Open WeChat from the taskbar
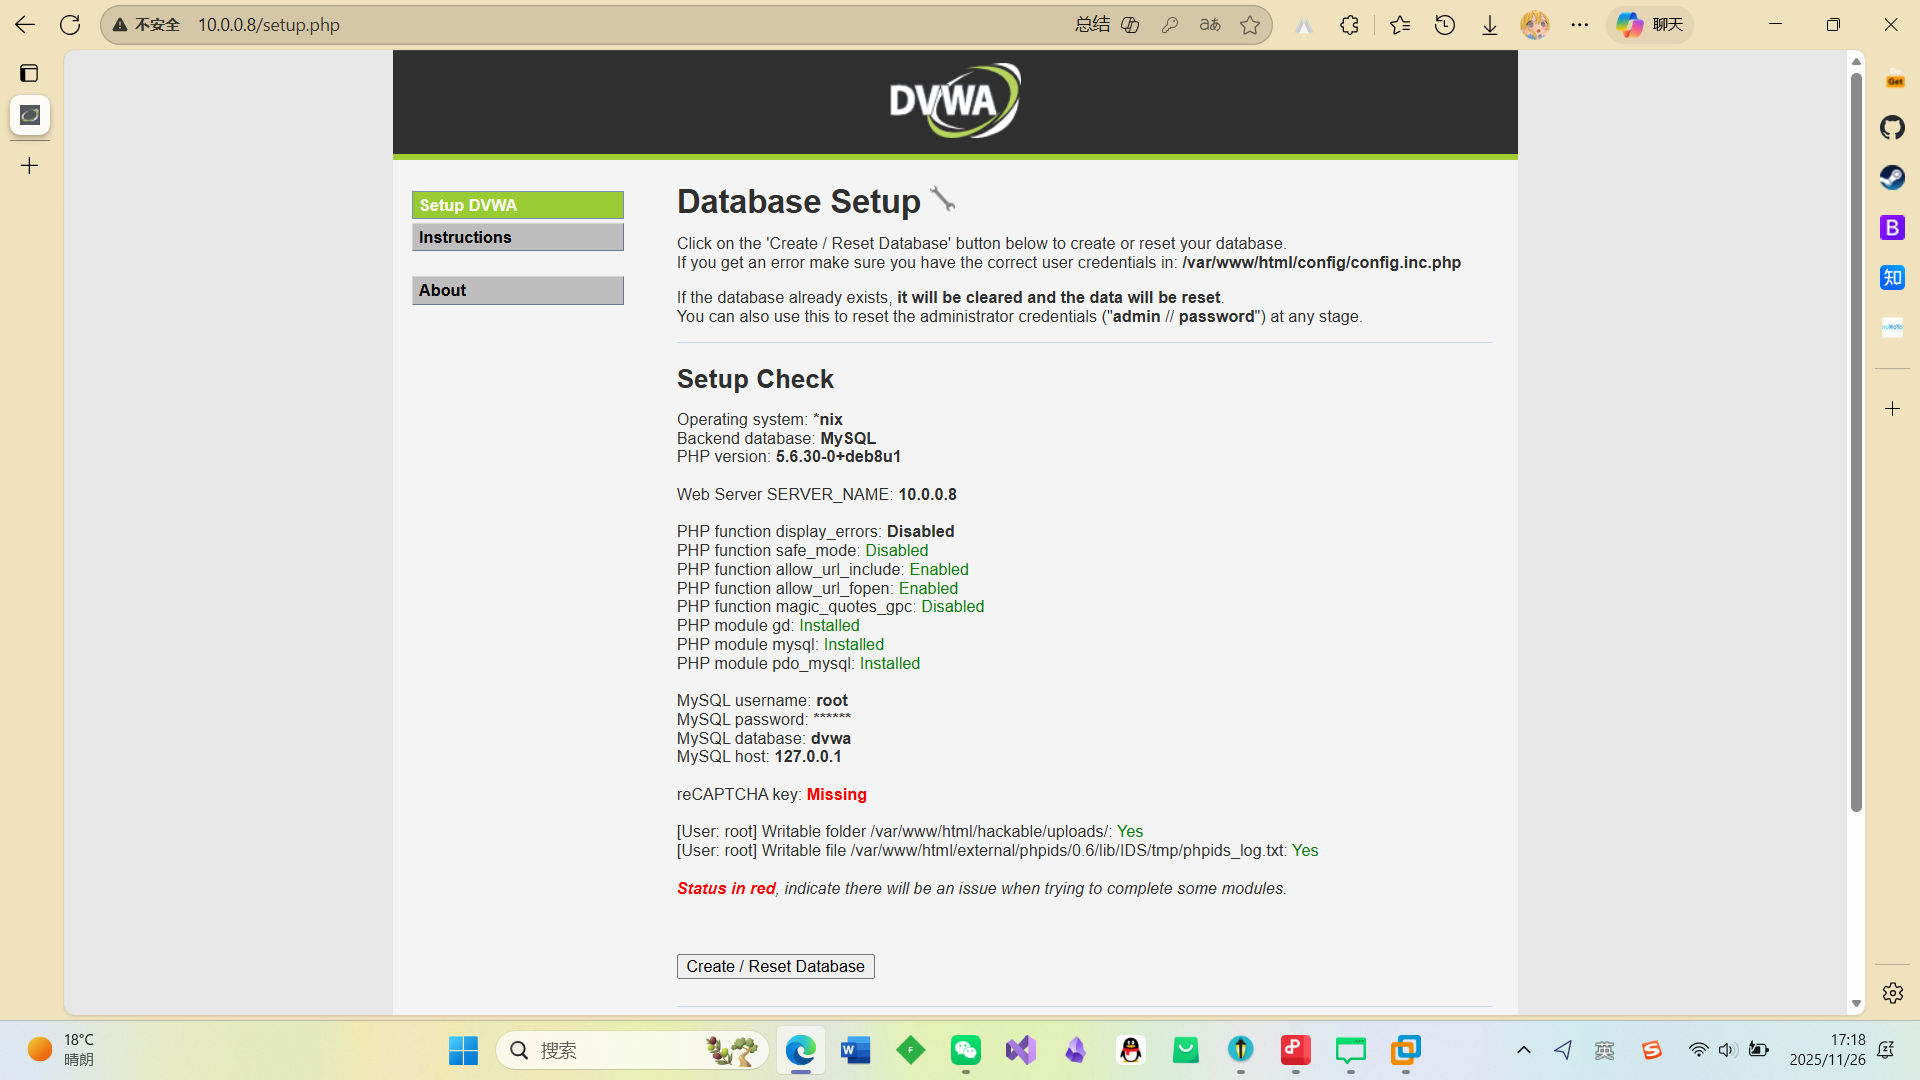This screenshot has height=1080, width=1920. 965,1050
